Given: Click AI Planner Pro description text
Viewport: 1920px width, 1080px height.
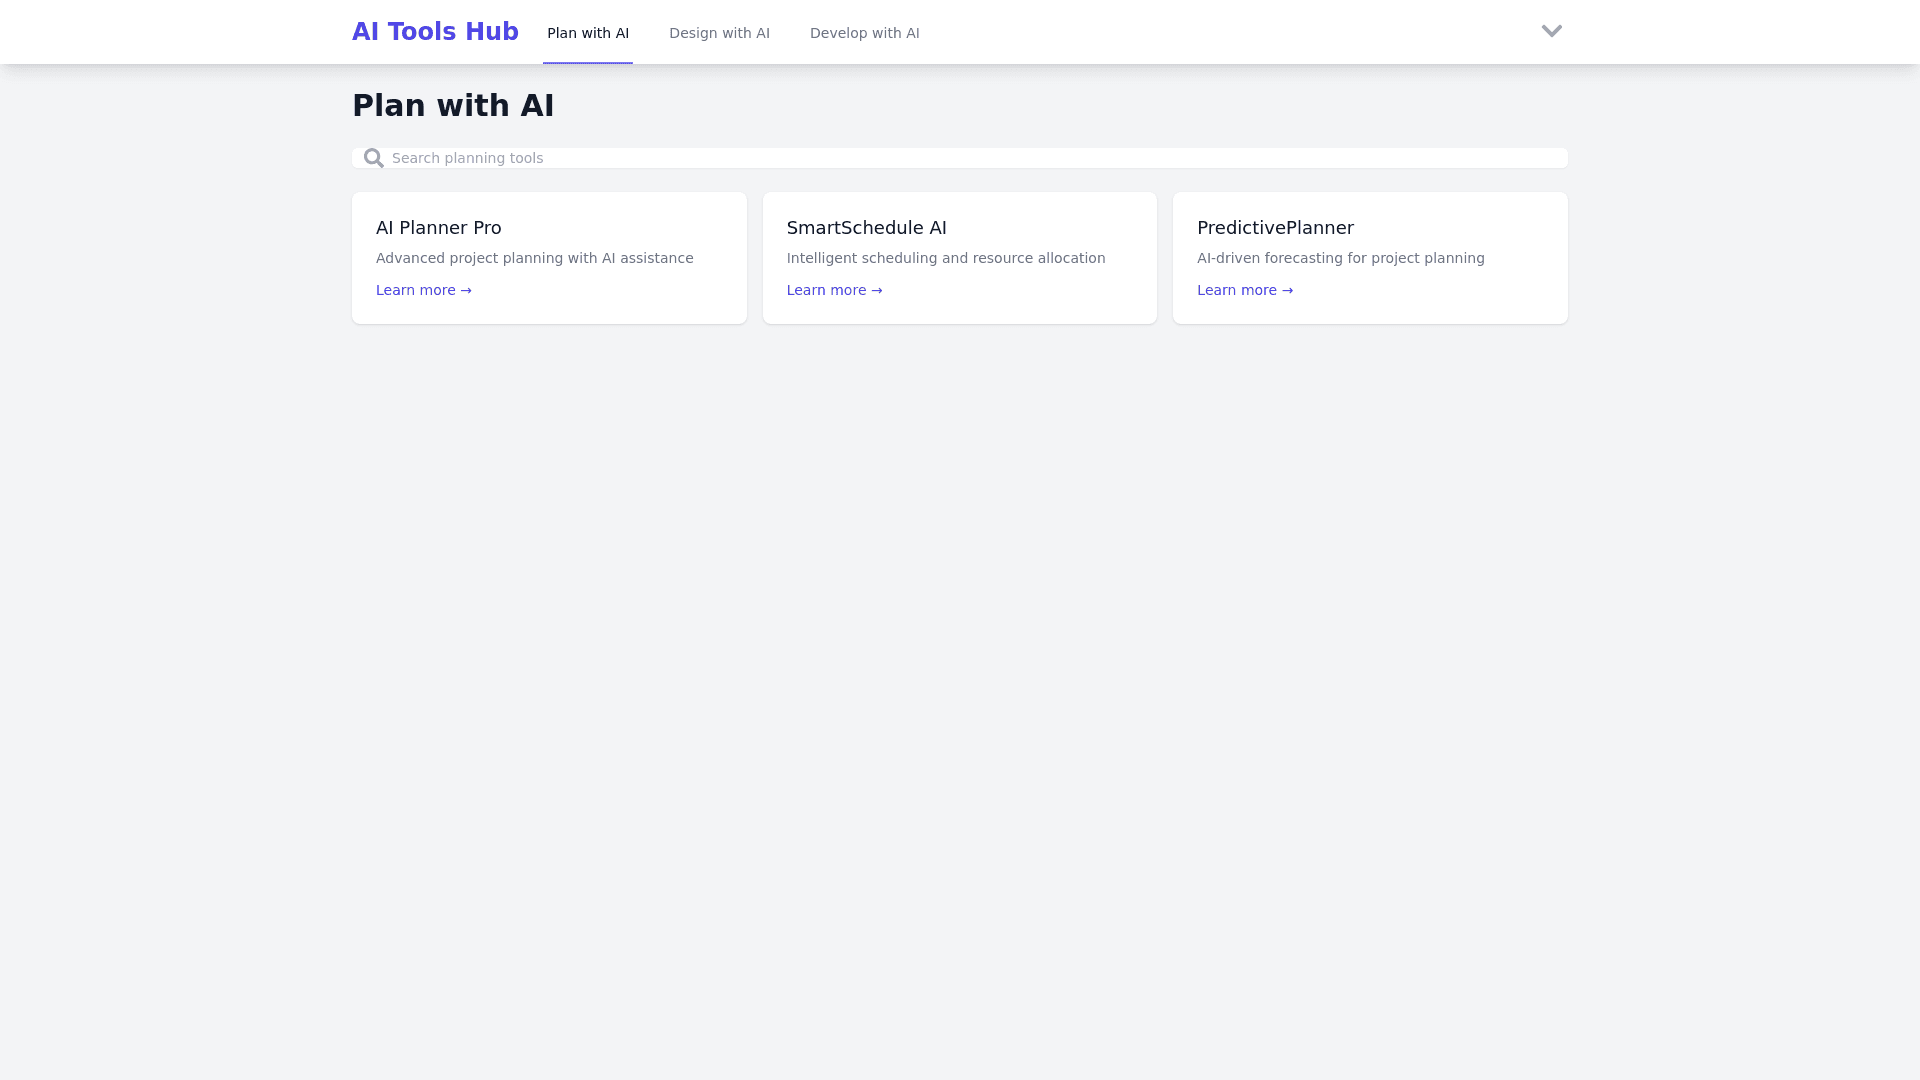Looking at the screenshot, I should point(534,258).
